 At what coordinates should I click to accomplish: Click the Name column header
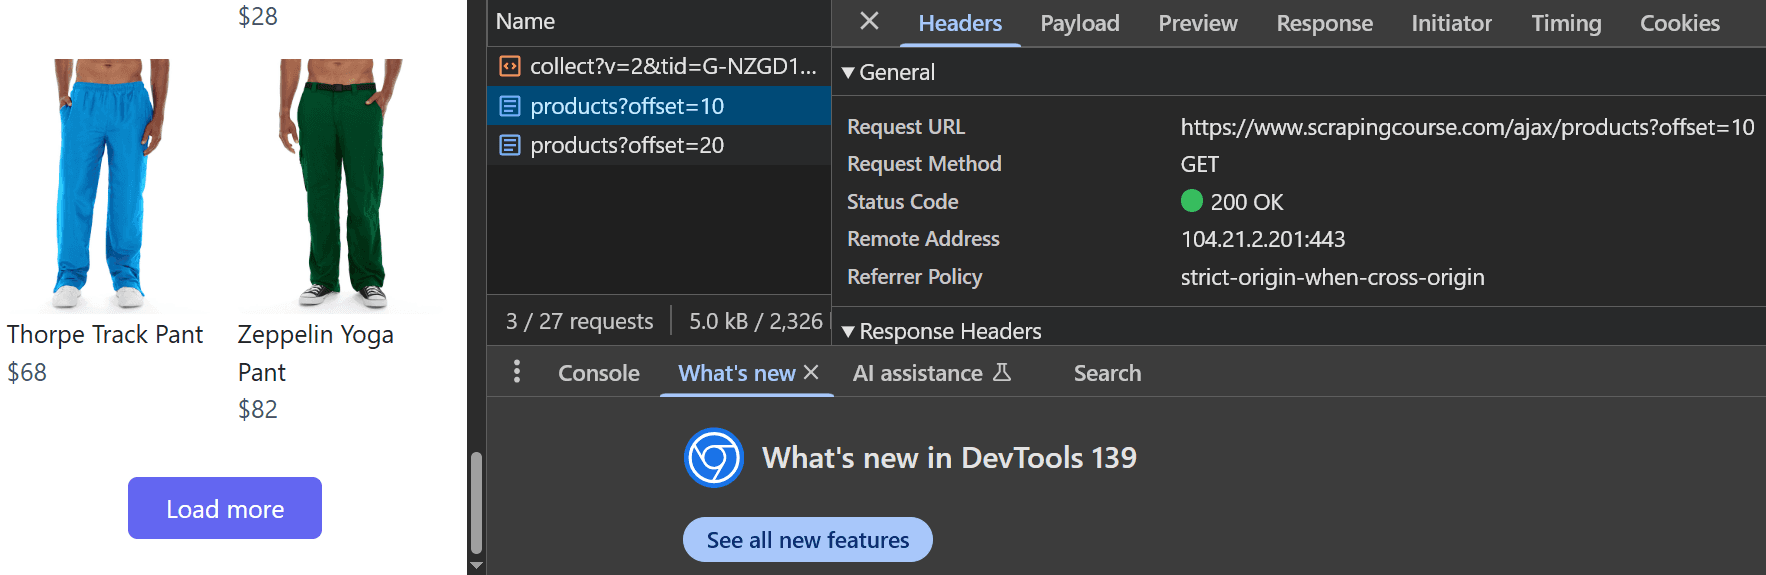coord(659,22)
